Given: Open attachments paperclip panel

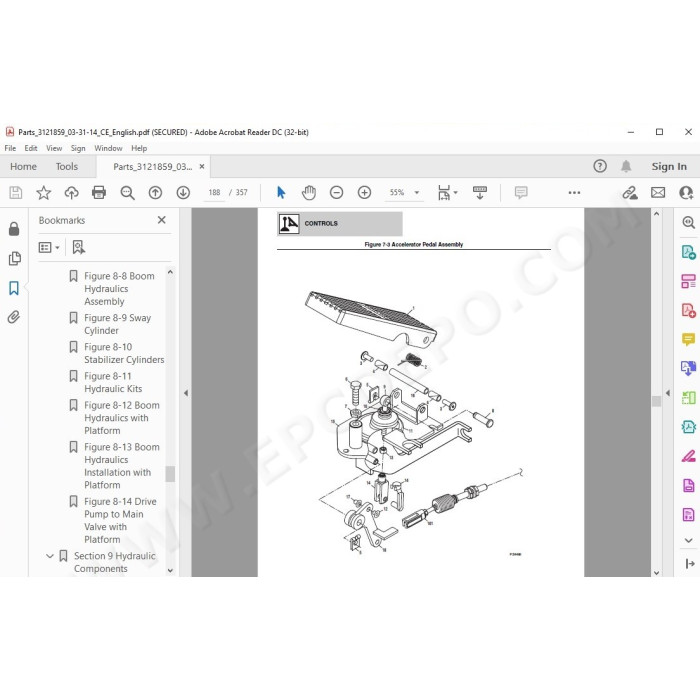Looking at the screenshot, I should [x=14, y=317].
